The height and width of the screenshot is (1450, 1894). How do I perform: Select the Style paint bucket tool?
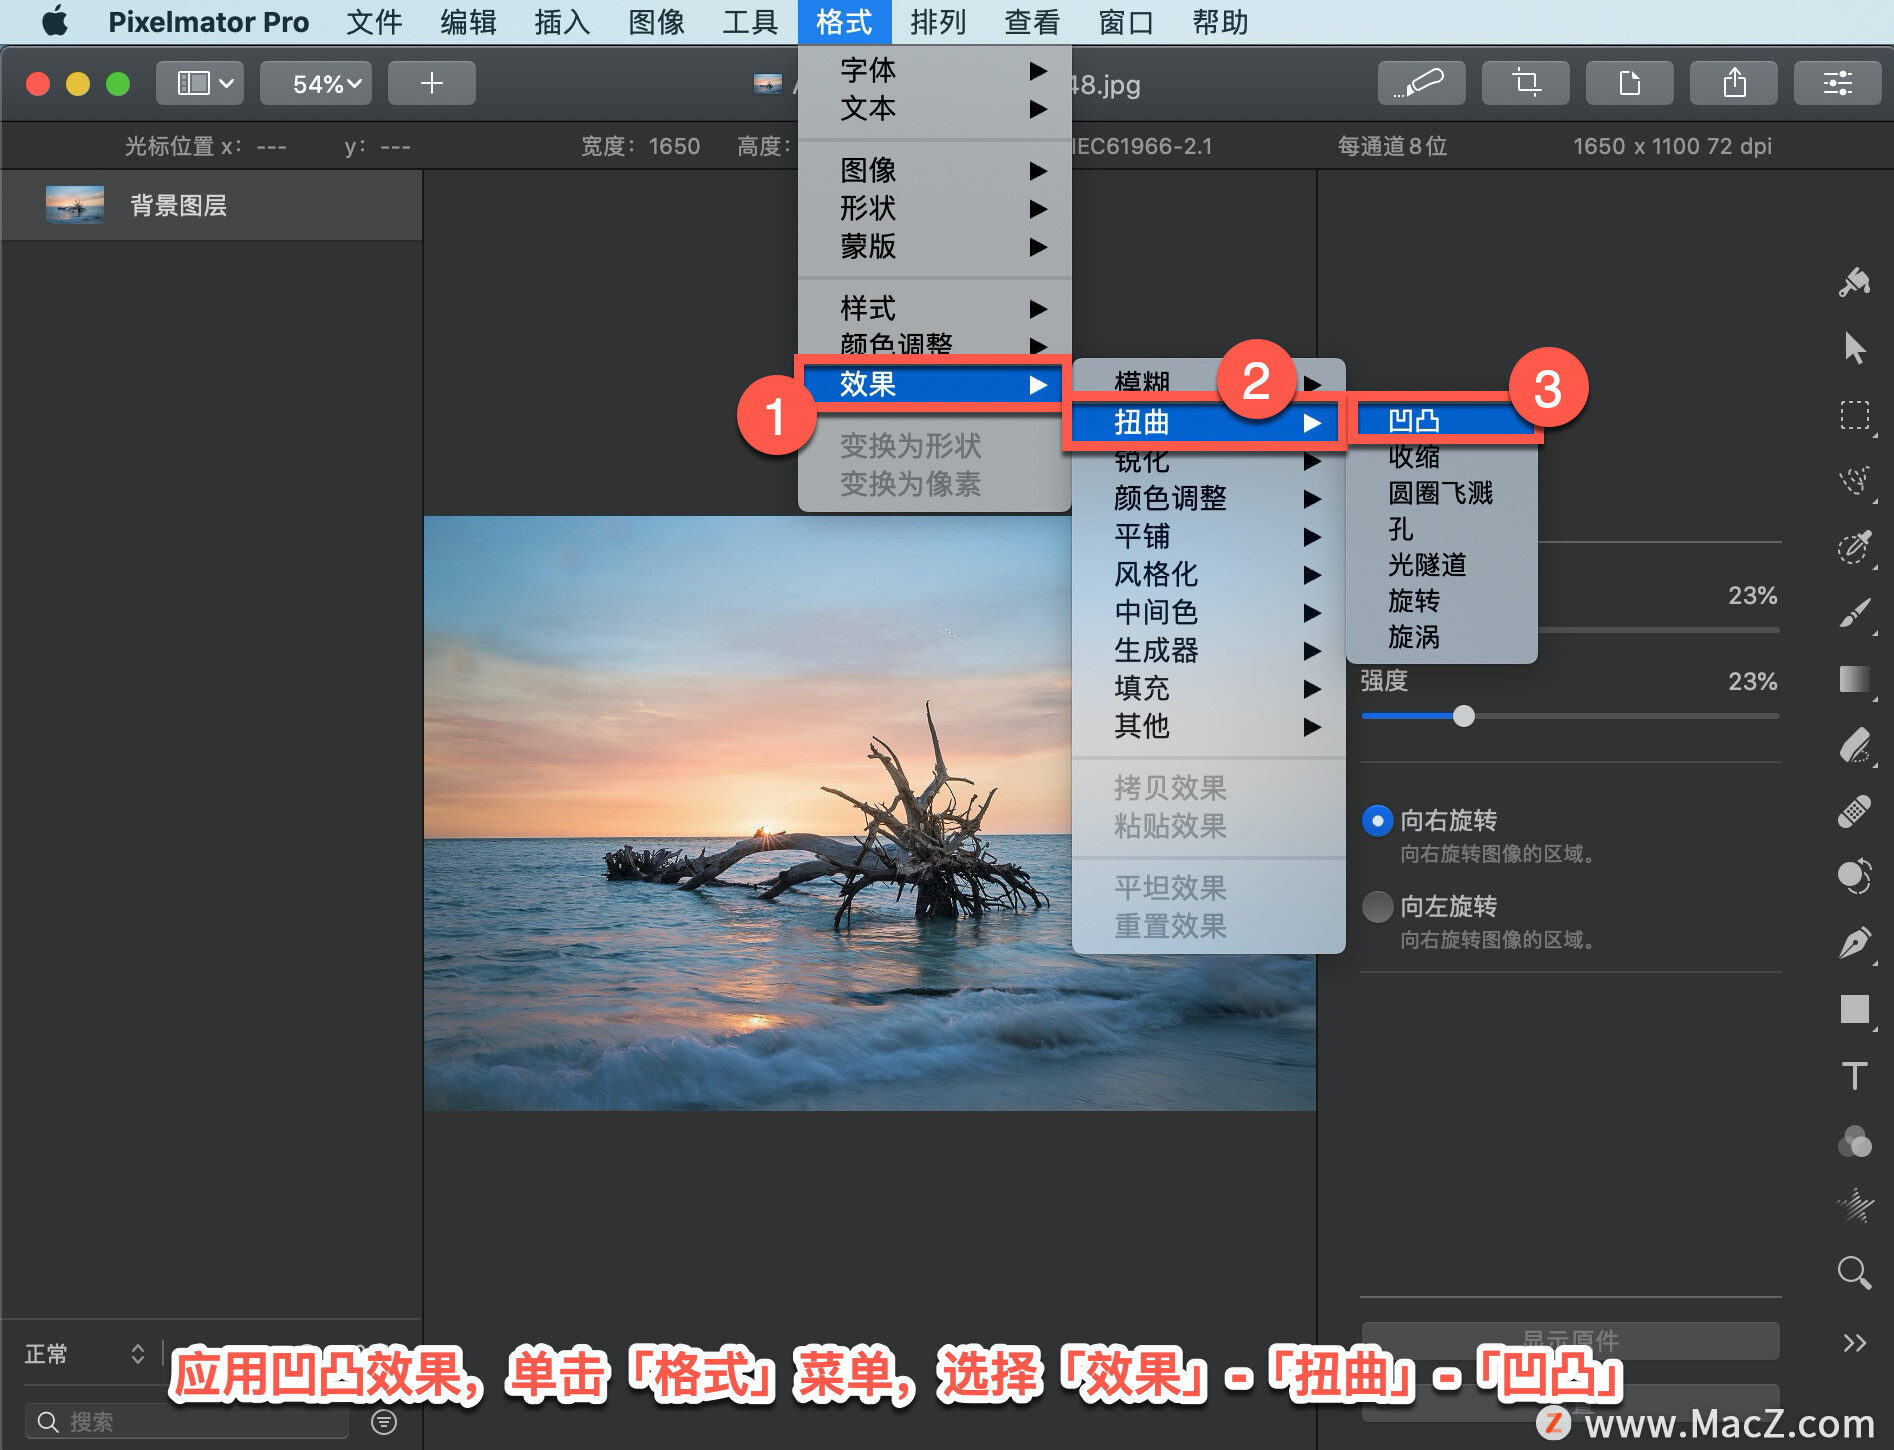tap(1855, 283)
